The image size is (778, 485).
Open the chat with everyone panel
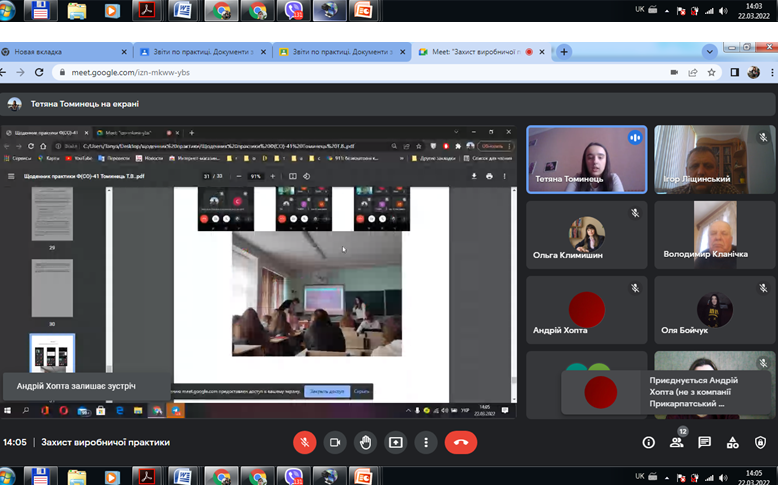pos(704,442)
